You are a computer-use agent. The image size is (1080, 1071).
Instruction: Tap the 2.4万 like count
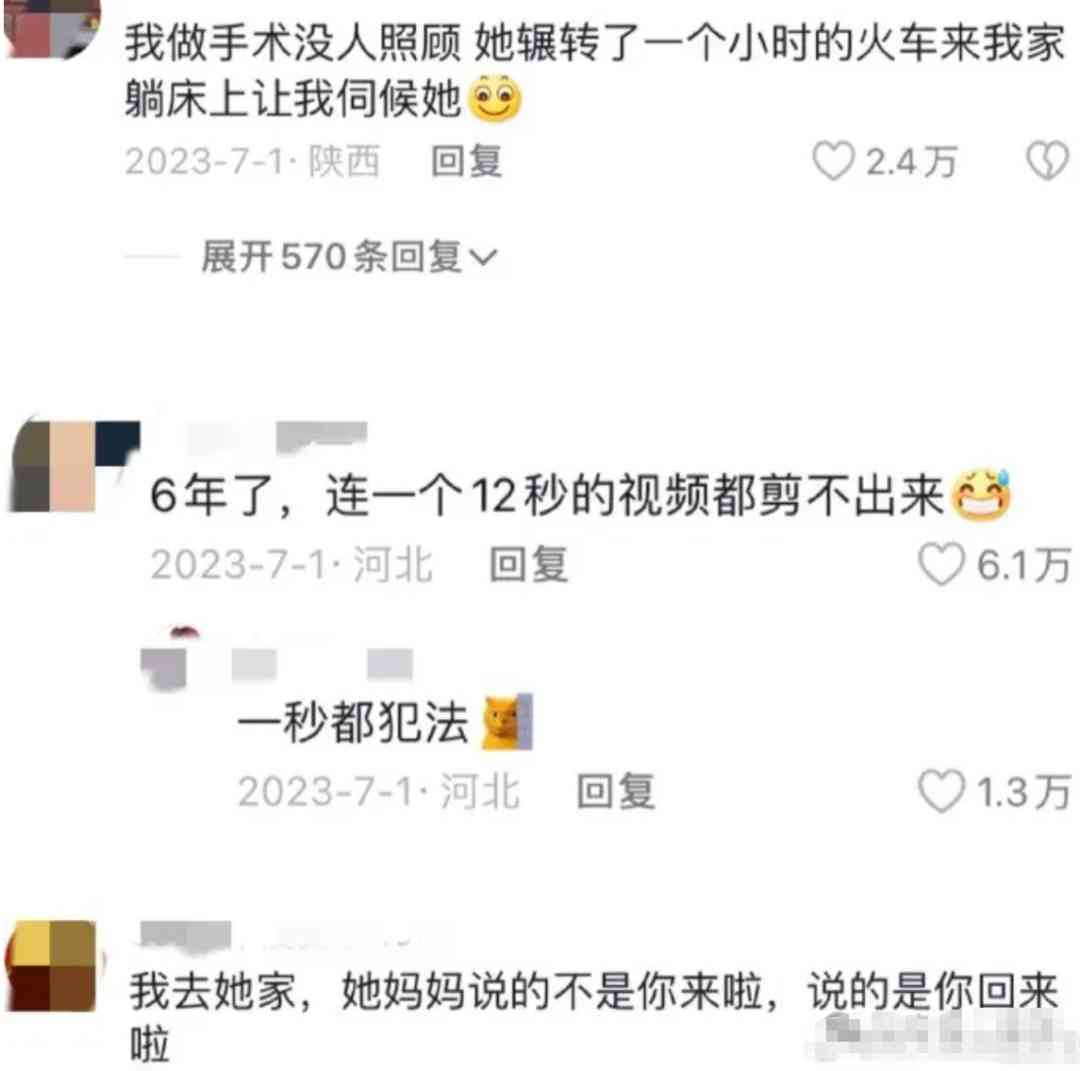911,162
